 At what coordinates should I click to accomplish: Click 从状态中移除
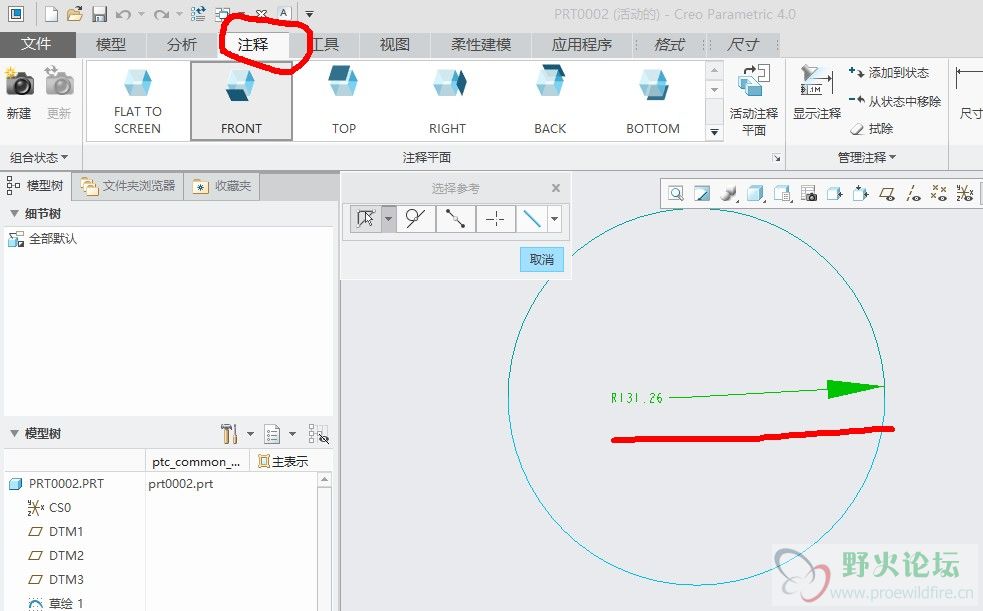[895, 101]
